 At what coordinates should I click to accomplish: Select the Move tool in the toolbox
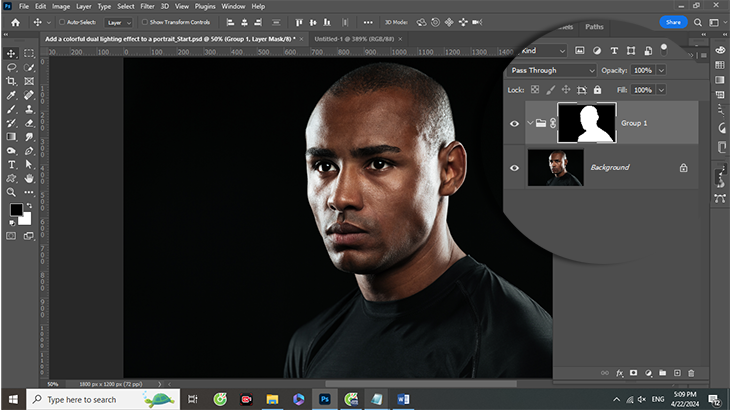click(11, 53)
